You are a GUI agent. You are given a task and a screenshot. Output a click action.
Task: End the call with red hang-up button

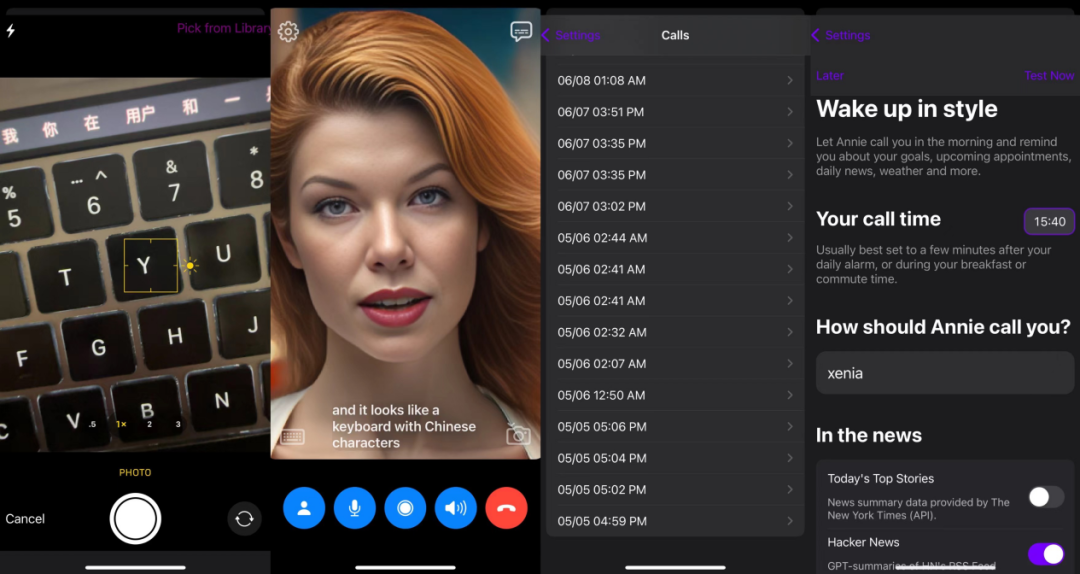[506, 508]
